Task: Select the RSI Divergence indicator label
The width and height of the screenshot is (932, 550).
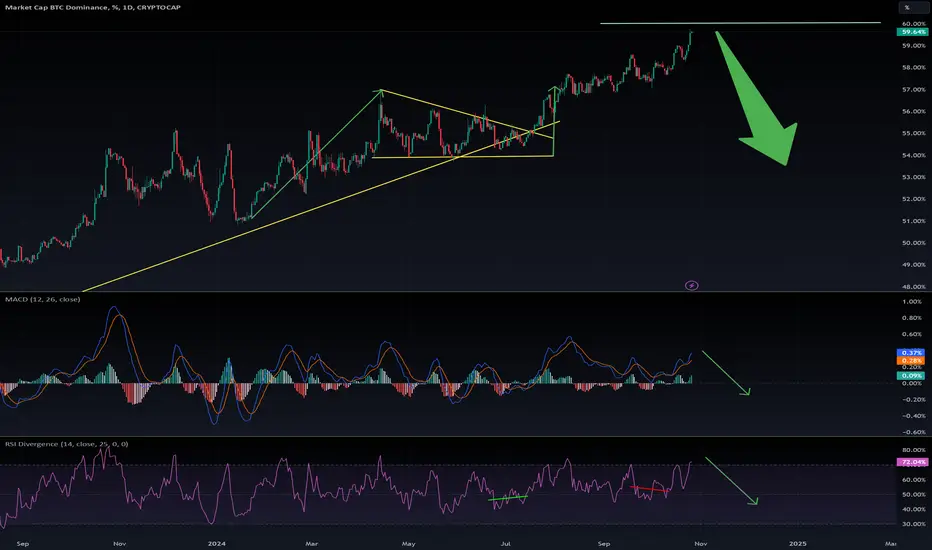Action: point(67,444)
